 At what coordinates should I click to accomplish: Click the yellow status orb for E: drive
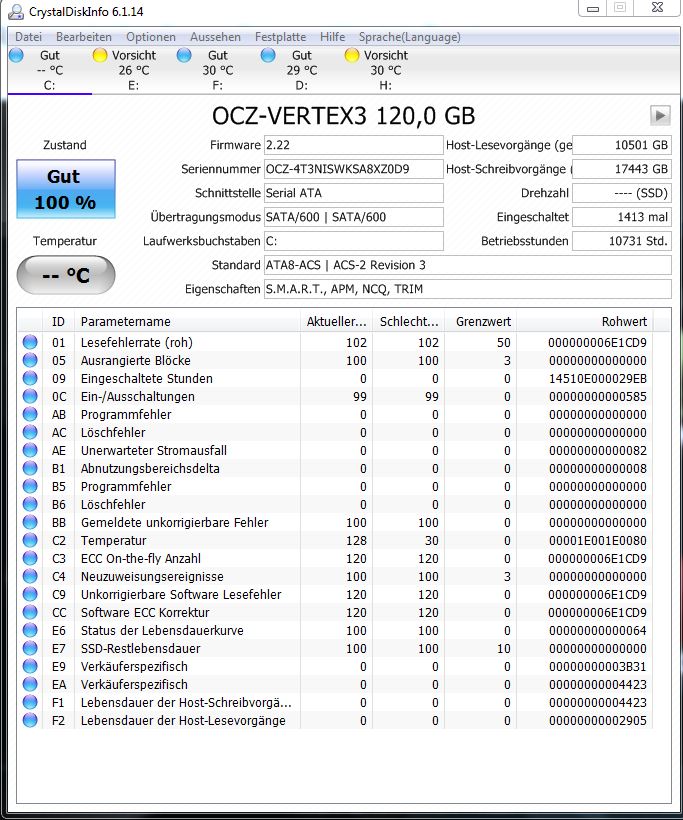click(100, 55)
